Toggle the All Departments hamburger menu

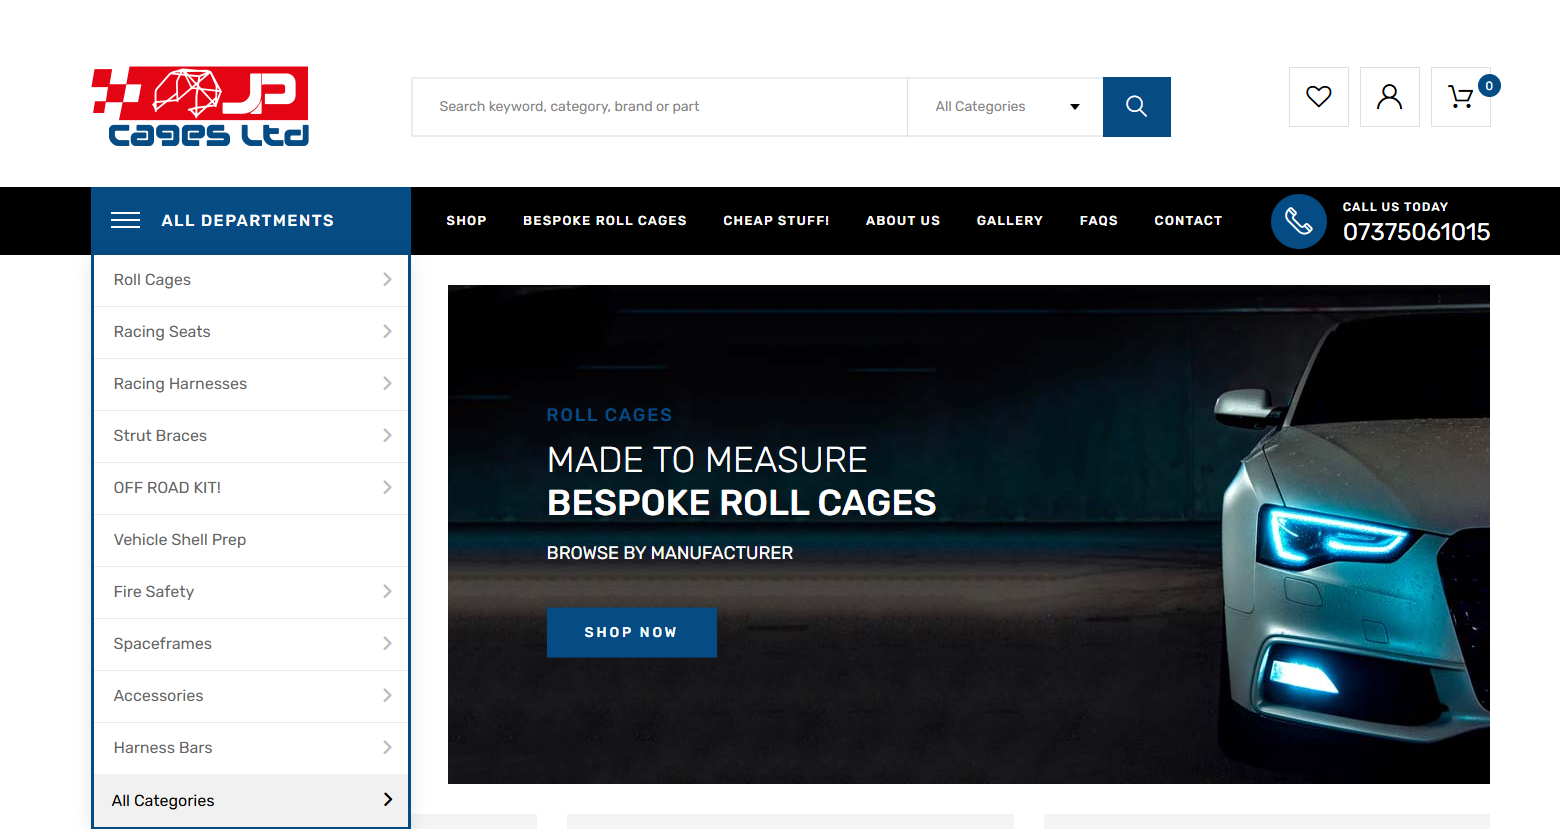pos(125,221)
